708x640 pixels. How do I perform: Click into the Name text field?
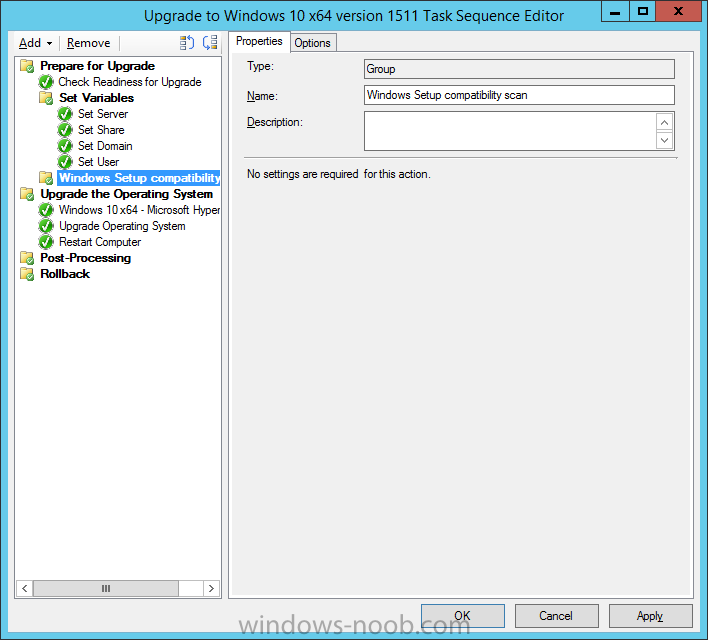click(519, 95)
